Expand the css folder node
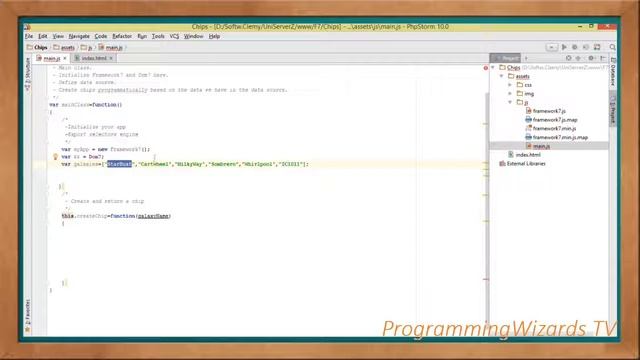This screenshot has width=640, height=360. pos(510,85)
